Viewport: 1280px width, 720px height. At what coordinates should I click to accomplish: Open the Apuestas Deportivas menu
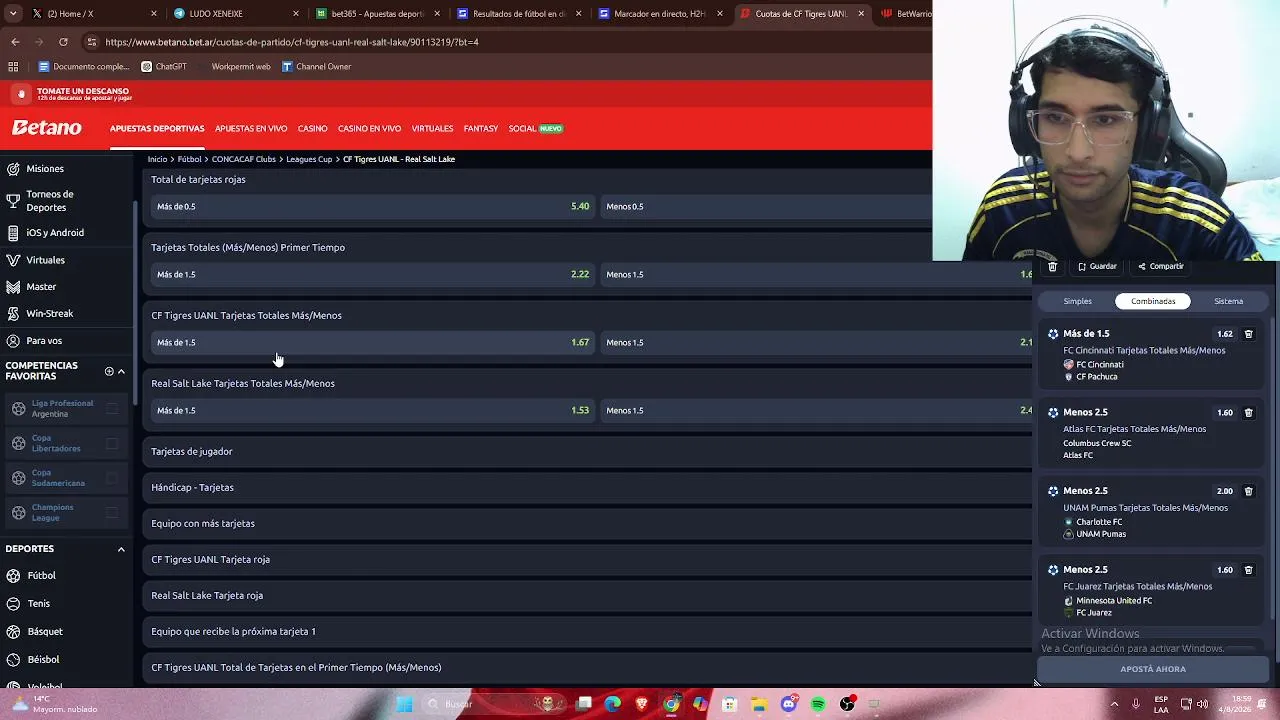(157, 129)
